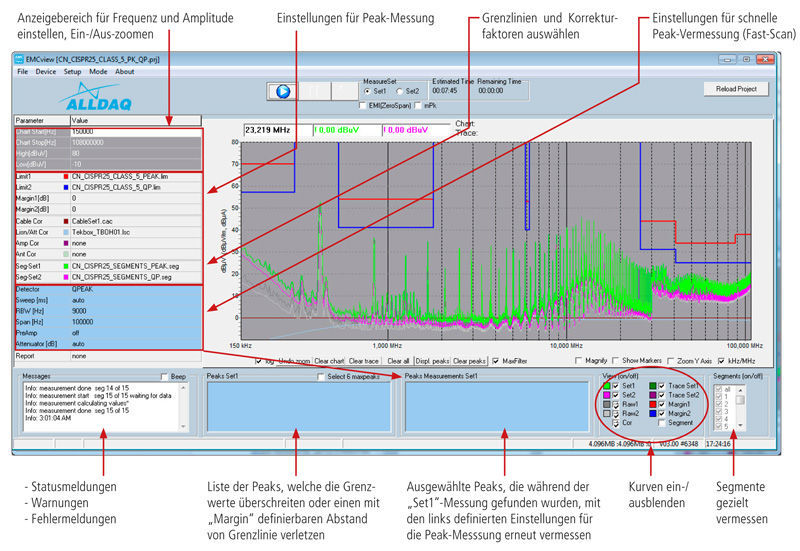Start measurement with the blue play button
The image size is (800, 551).
click(281, 91)
